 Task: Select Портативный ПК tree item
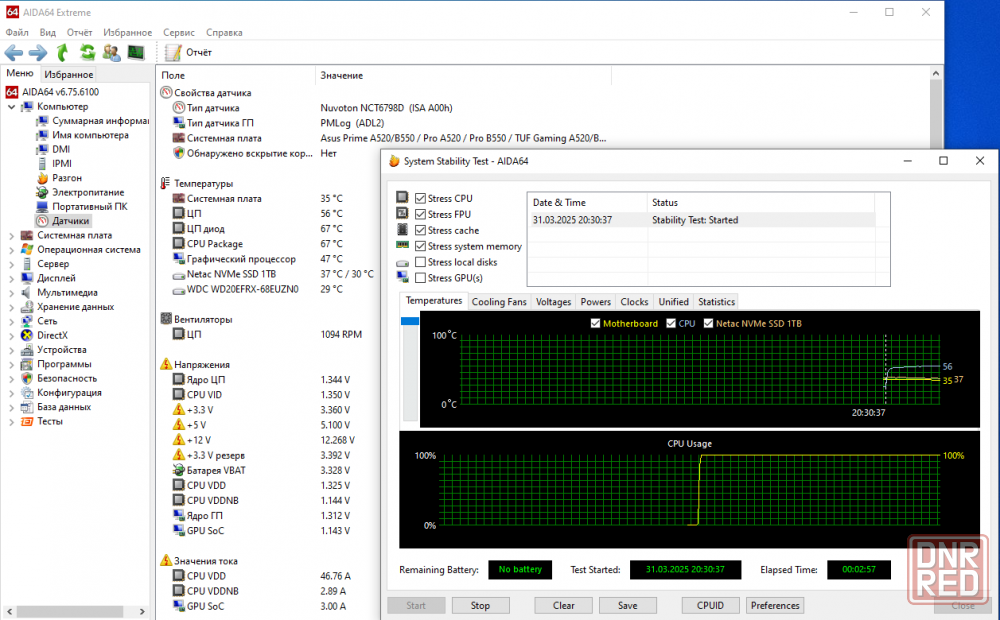click(x=90, y=207)
